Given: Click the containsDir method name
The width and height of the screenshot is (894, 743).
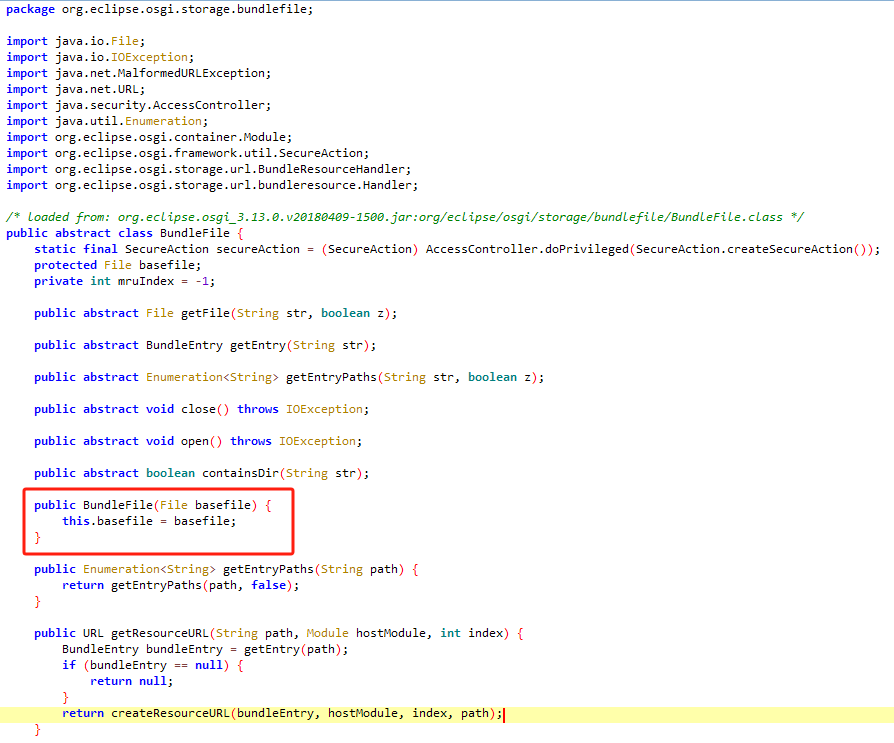Looking at the screenshot, I should [240, 472].
